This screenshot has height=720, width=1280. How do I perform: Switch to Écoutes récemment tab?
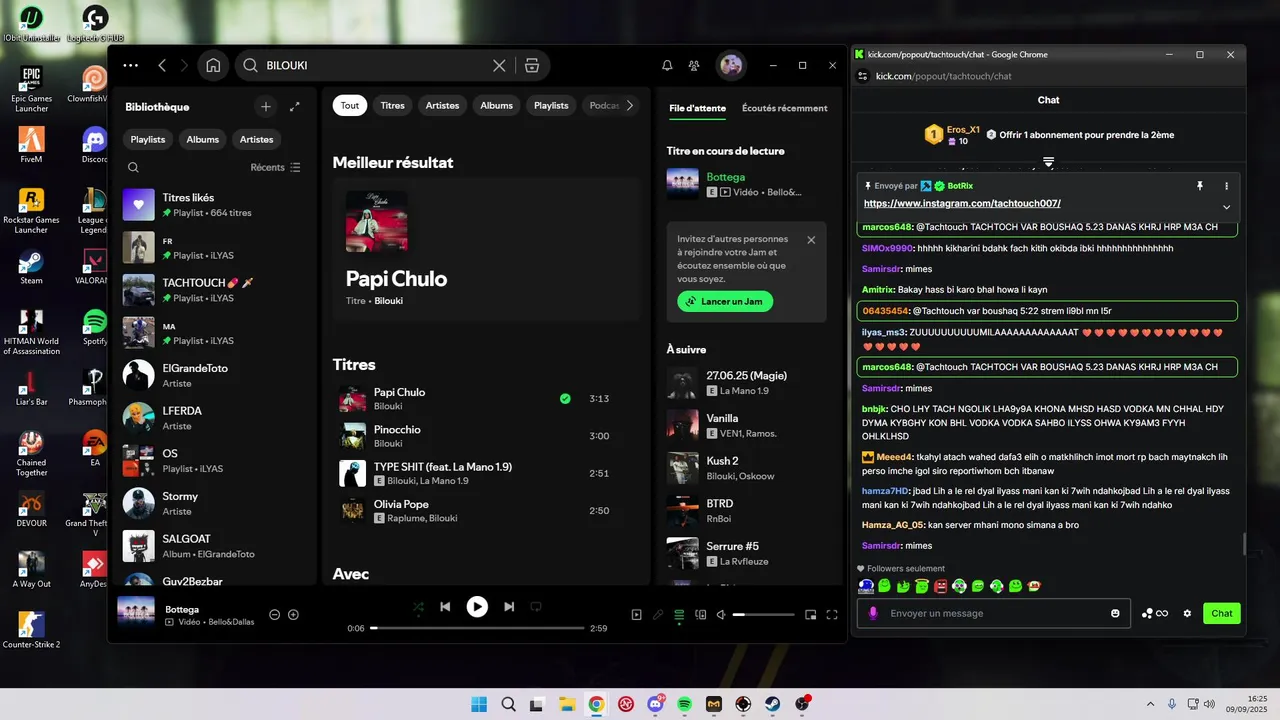tap(785, 108)
